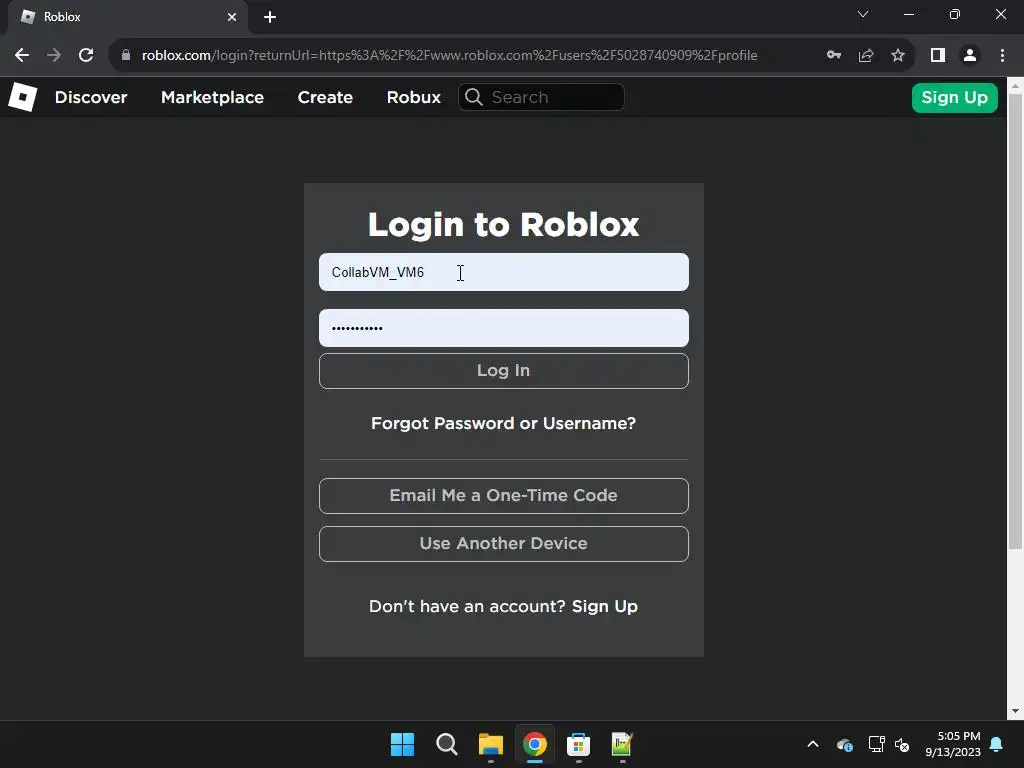Open Microsoft Store from taskbar
Image resolution: width=1024 pixels, height=768 pixels.
point(578,744)
